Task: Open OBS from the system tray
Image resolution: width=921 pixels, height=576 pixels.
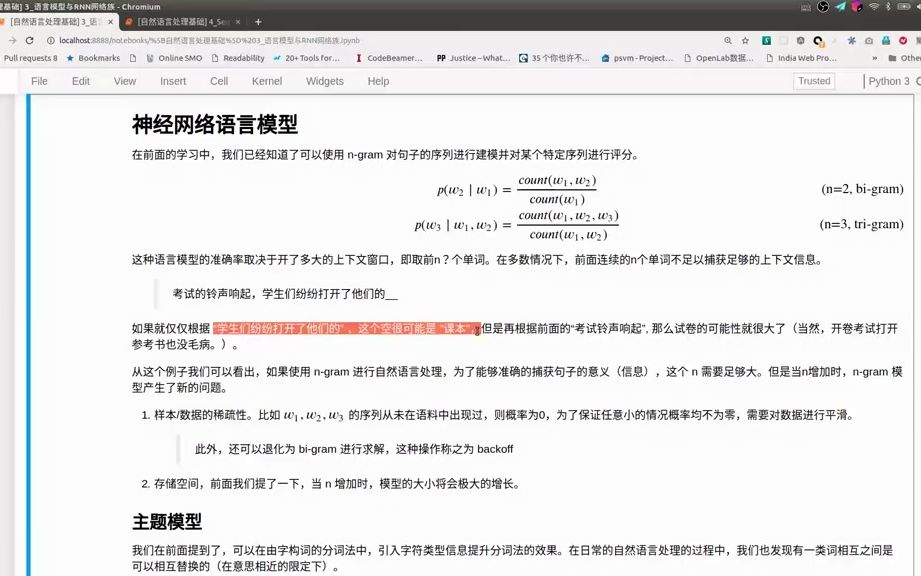Action: pyautogui.click(x=823, y=7)
